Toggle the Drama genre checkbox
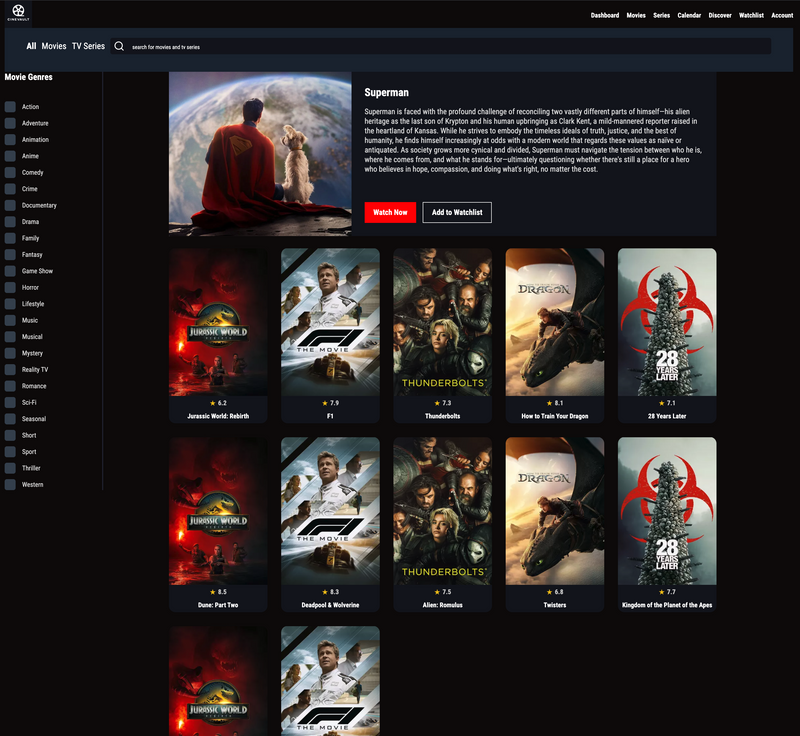This screenshot has width=800, height=736. 10,221
